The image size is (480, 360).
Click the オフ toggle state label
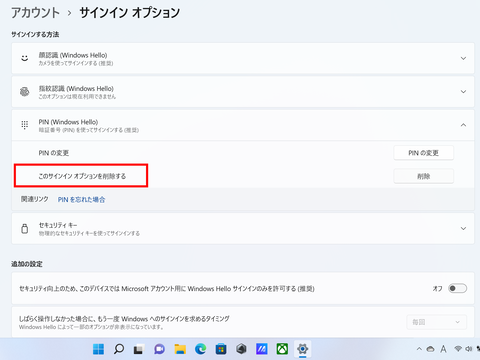coord(437,288)
